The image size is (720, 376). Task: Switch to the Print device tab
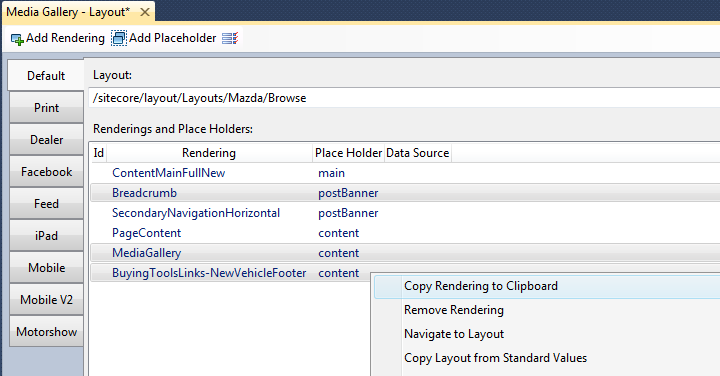[x=46, y=107]
